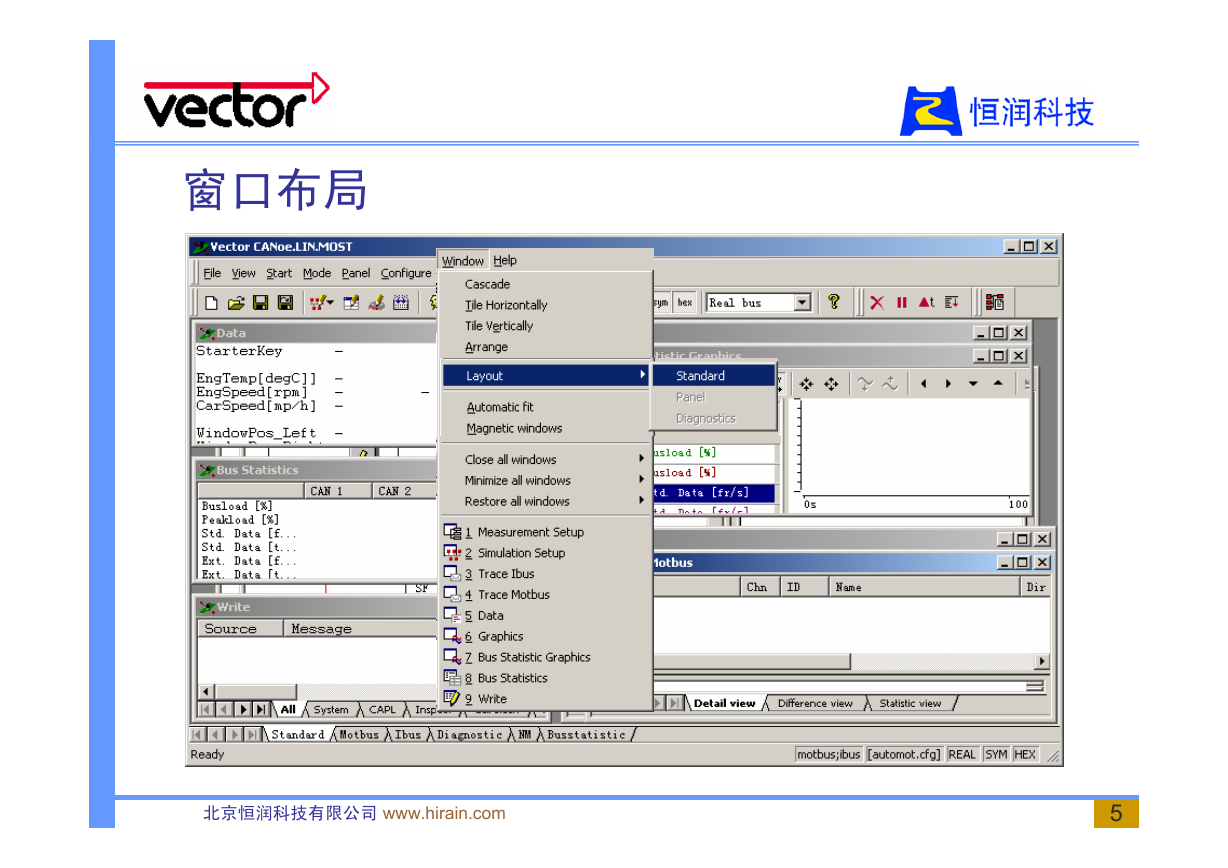This screenshot has width=1228, height=868.
Task: Switch to the Diagnostic desktop tab
Action: click(470, 735)
